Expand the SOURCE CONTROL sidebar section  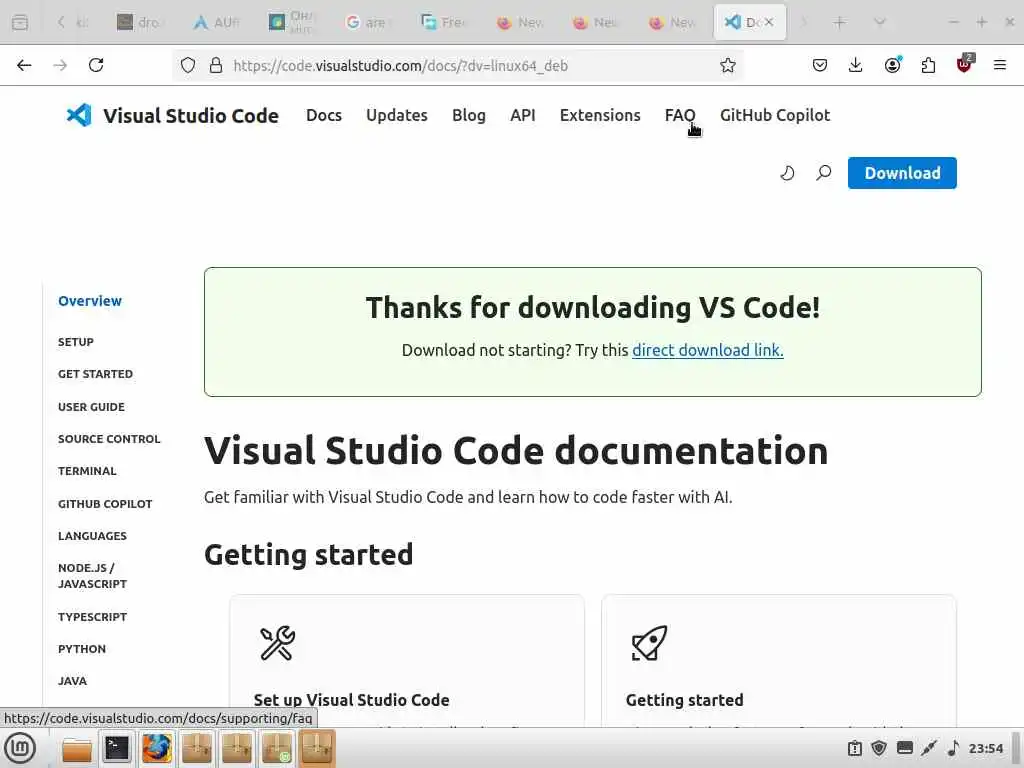(x=109, y=439)
